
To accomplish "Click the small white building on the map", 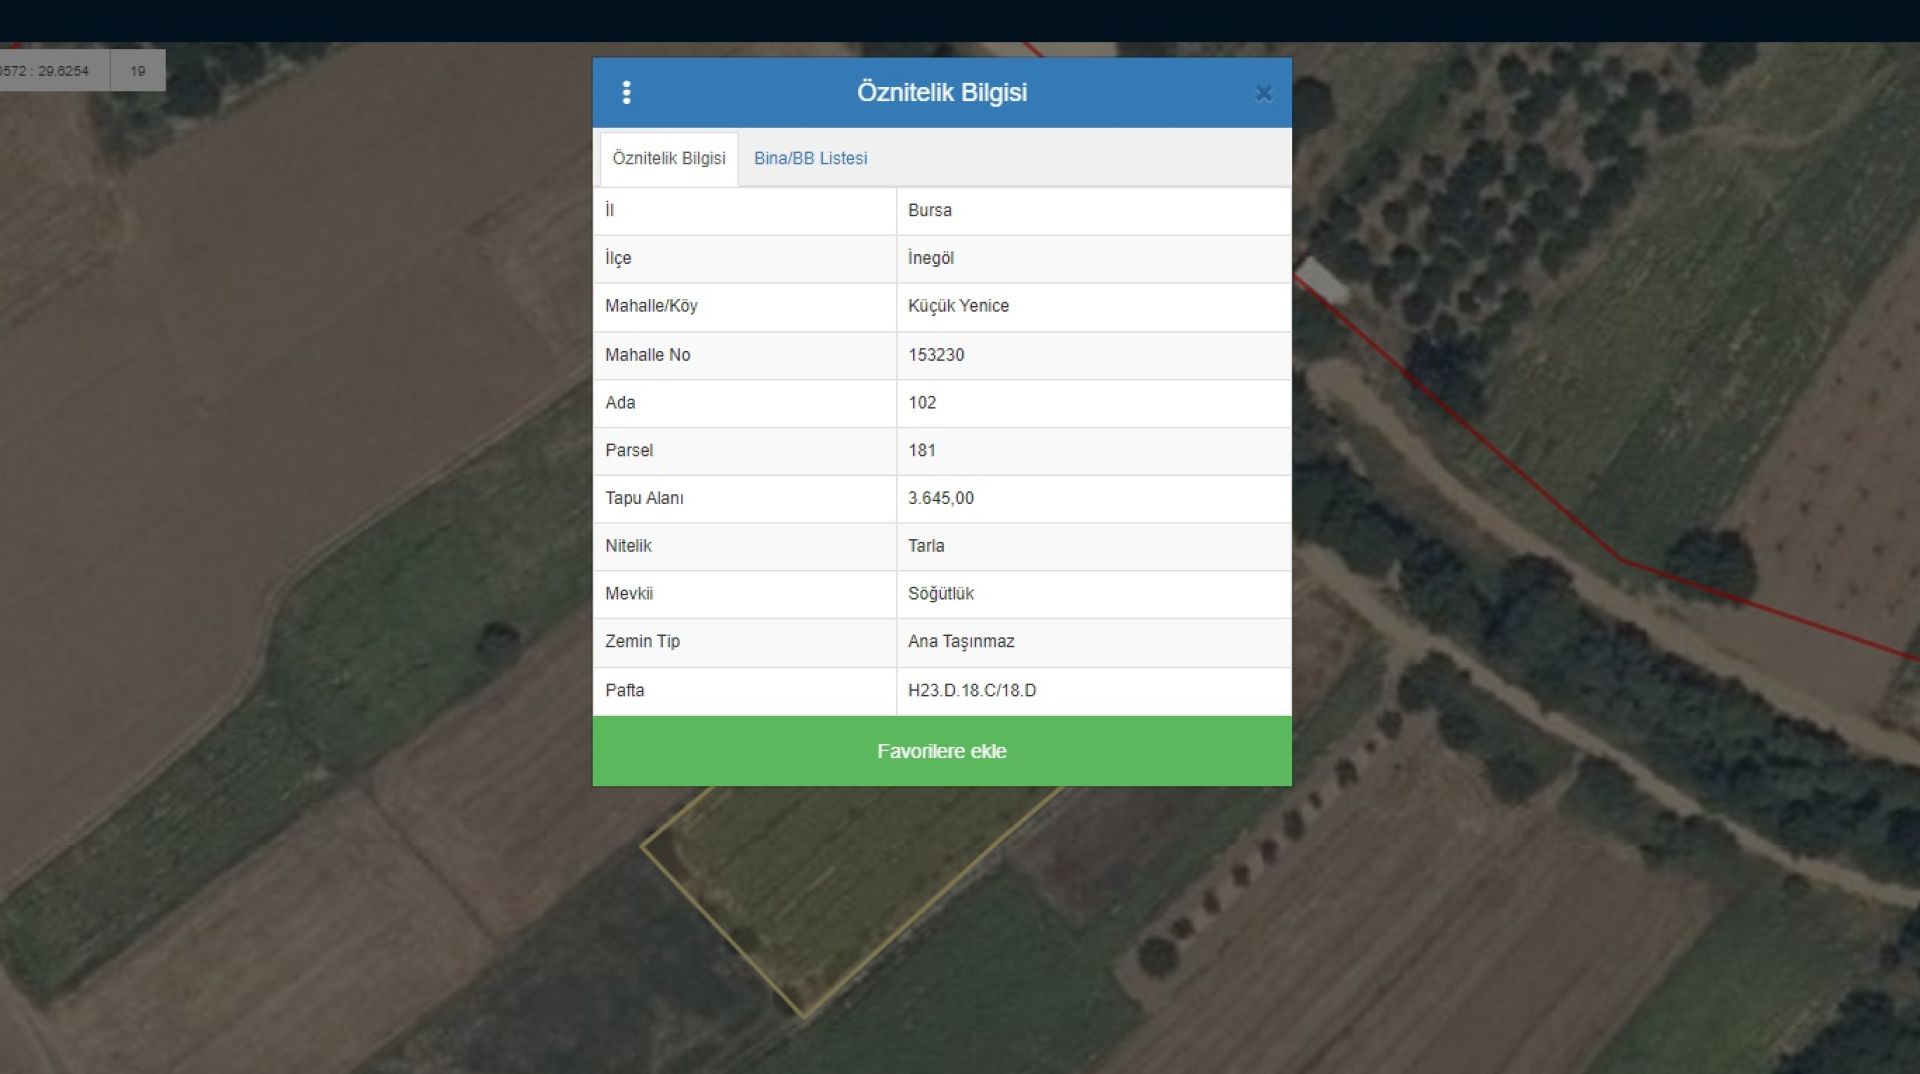I will coord(1324,279).
